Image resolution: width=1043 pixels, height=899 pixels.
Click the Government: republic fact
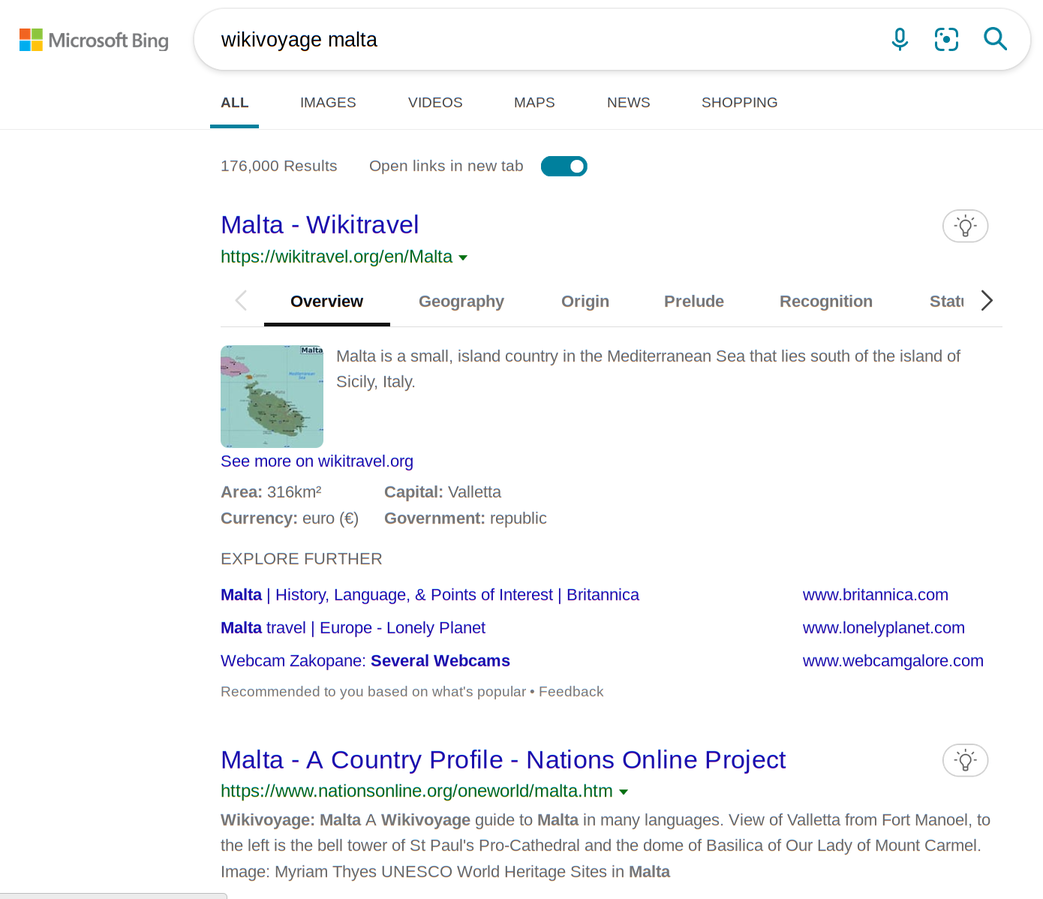pyautogui.click(x=465, y=519)
